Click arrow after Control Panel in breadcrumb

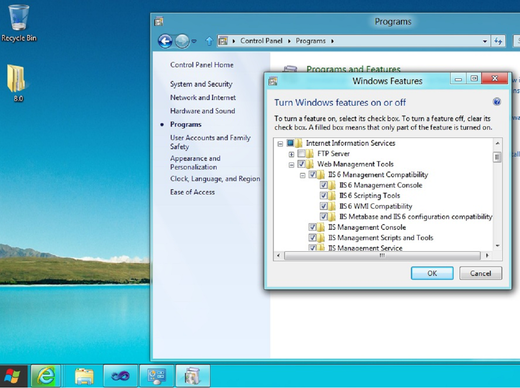[289, 41]
